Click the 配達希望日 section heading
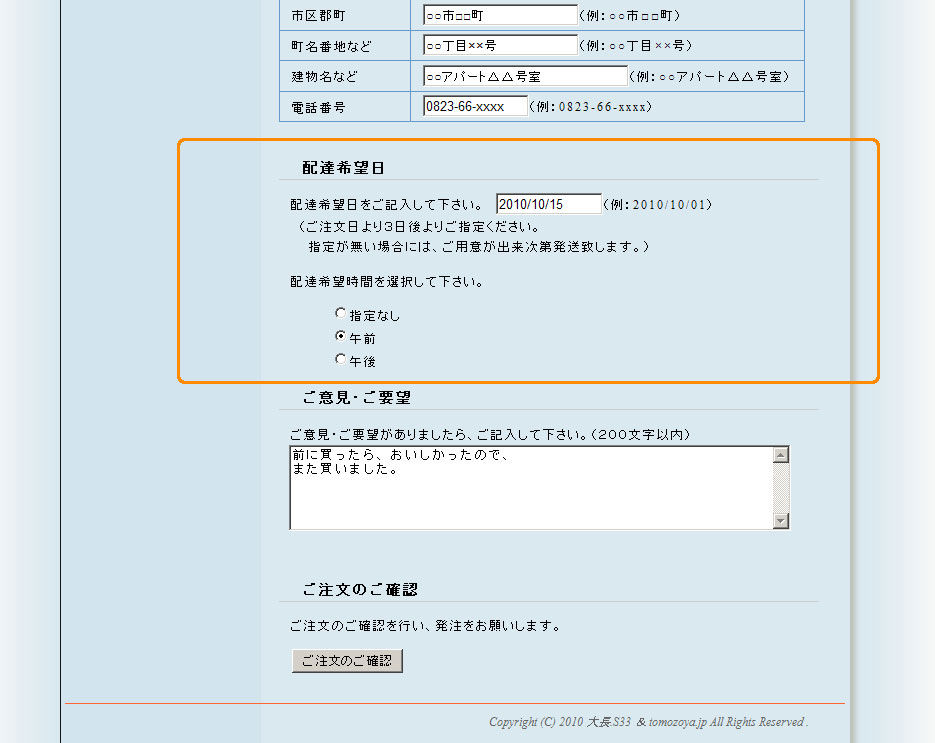Screen dimensions: 935x743 (343, 168)
